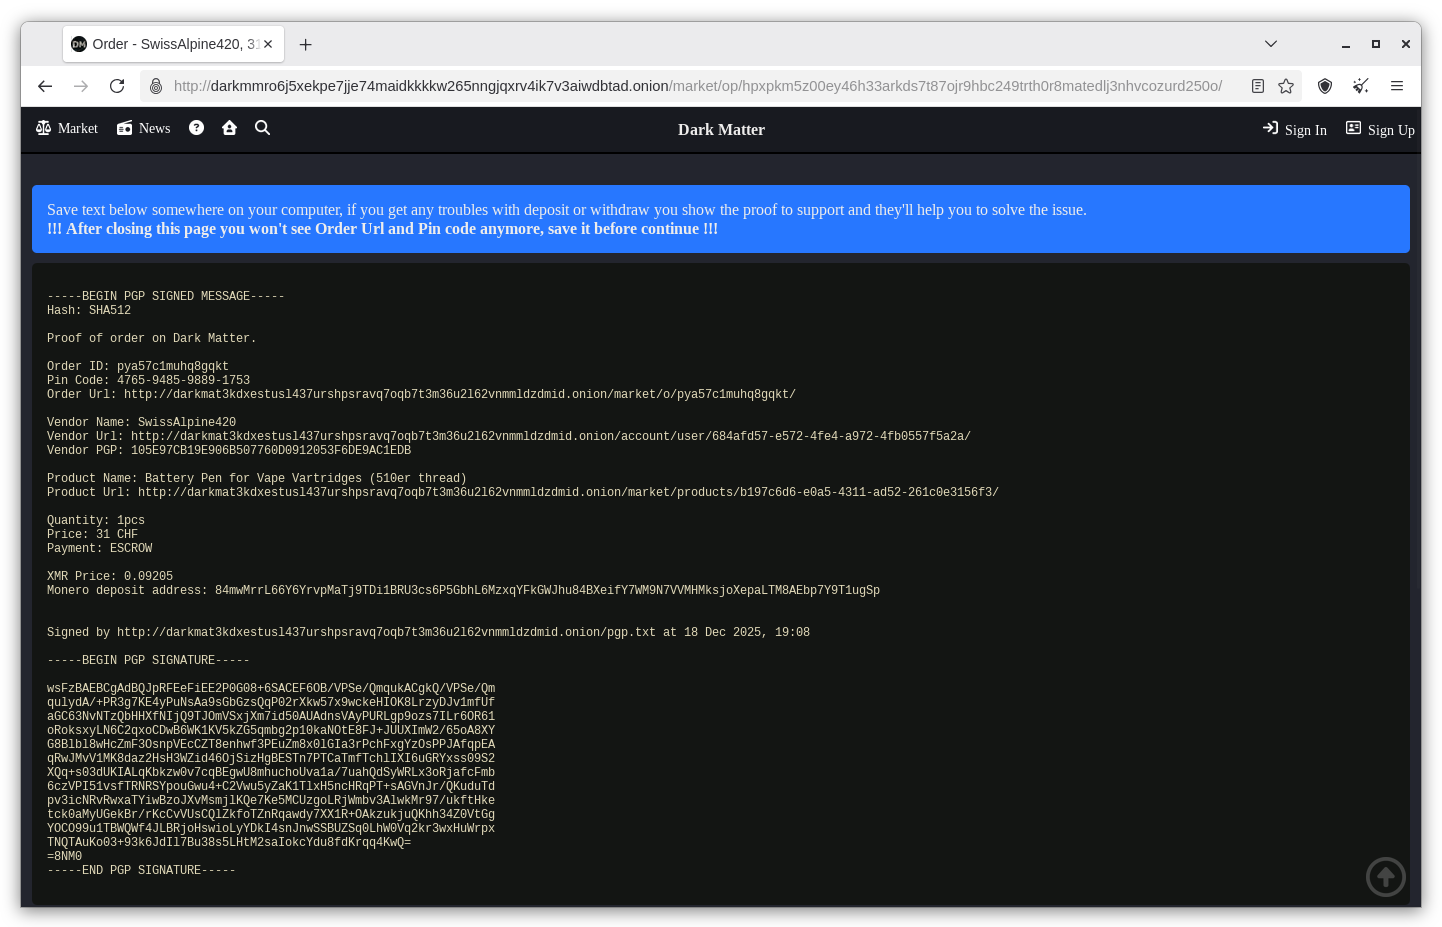1442x927 pixels.
Task: Go to the News section
Action: (144, 128)
